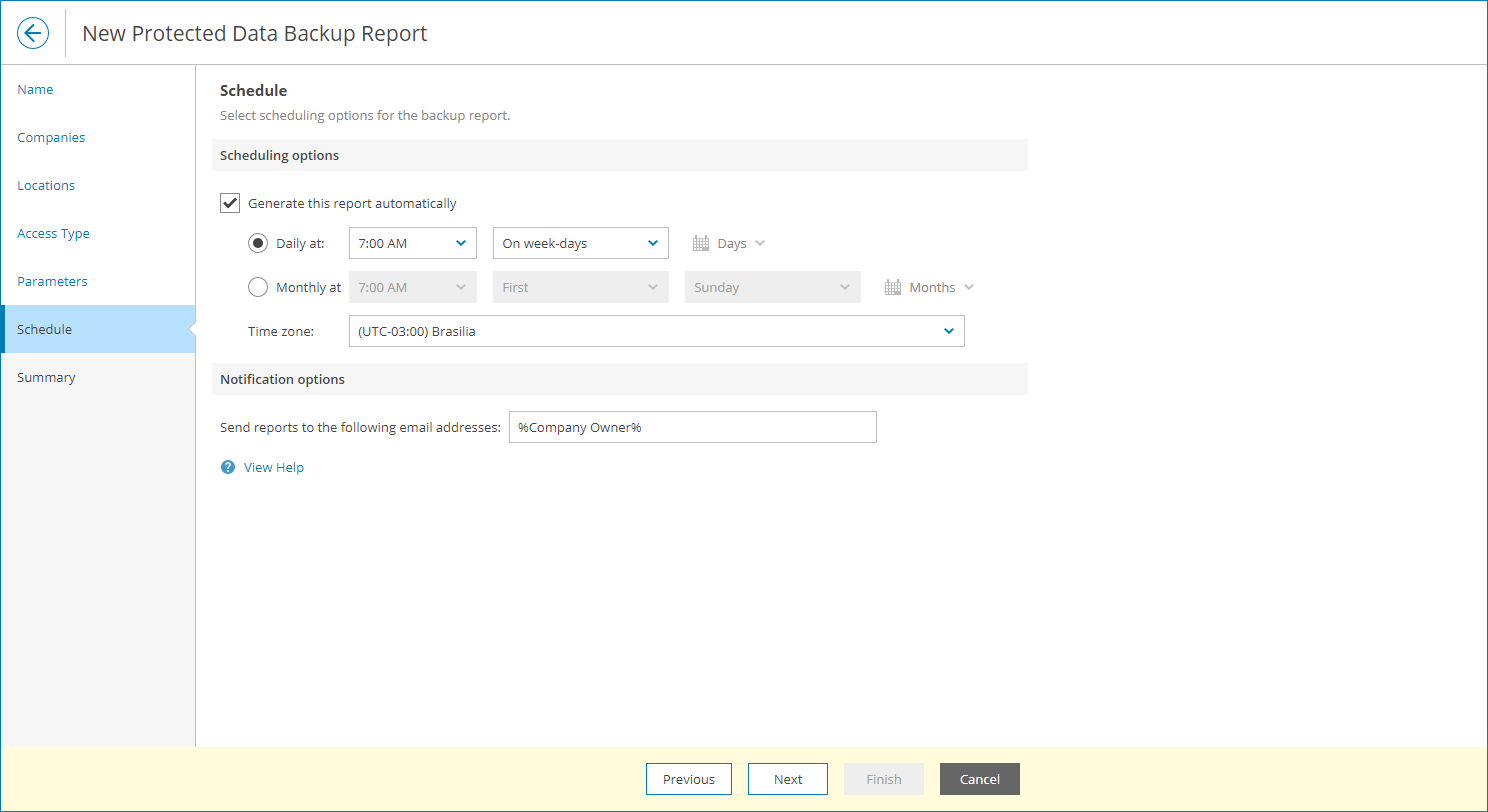Uncheck Generate this report automatically
This screenshot has height=812, width=1488.
(230, 202)
